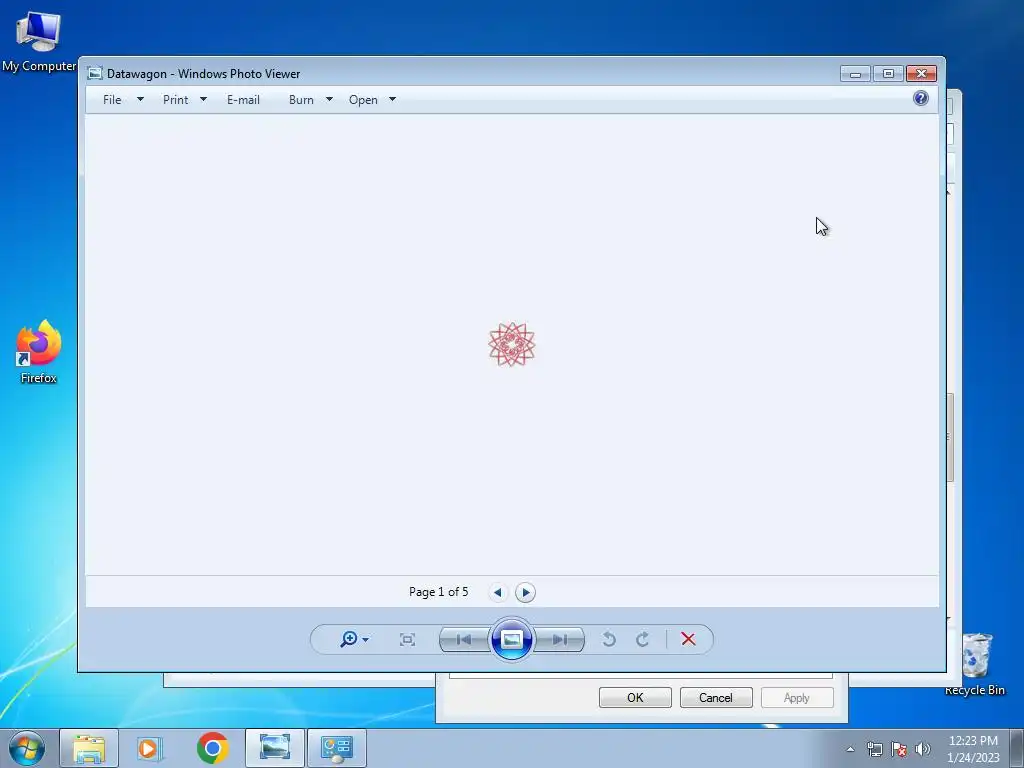Click the background window scrollbar thumb

[x=951, y=437]
